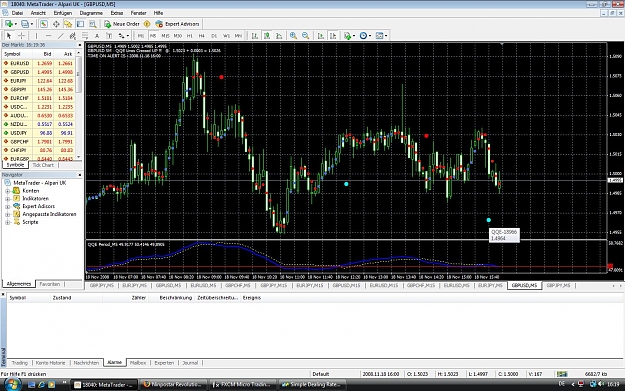Toggle chart auto scroll
Viewport: 625px width, 391px height.
(320, 36)
